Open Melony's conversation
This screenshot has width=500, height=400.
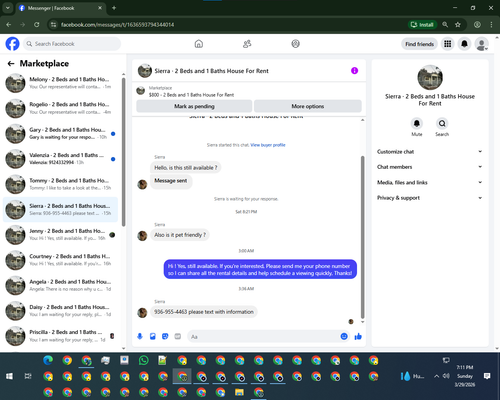[x=61, y=83]
